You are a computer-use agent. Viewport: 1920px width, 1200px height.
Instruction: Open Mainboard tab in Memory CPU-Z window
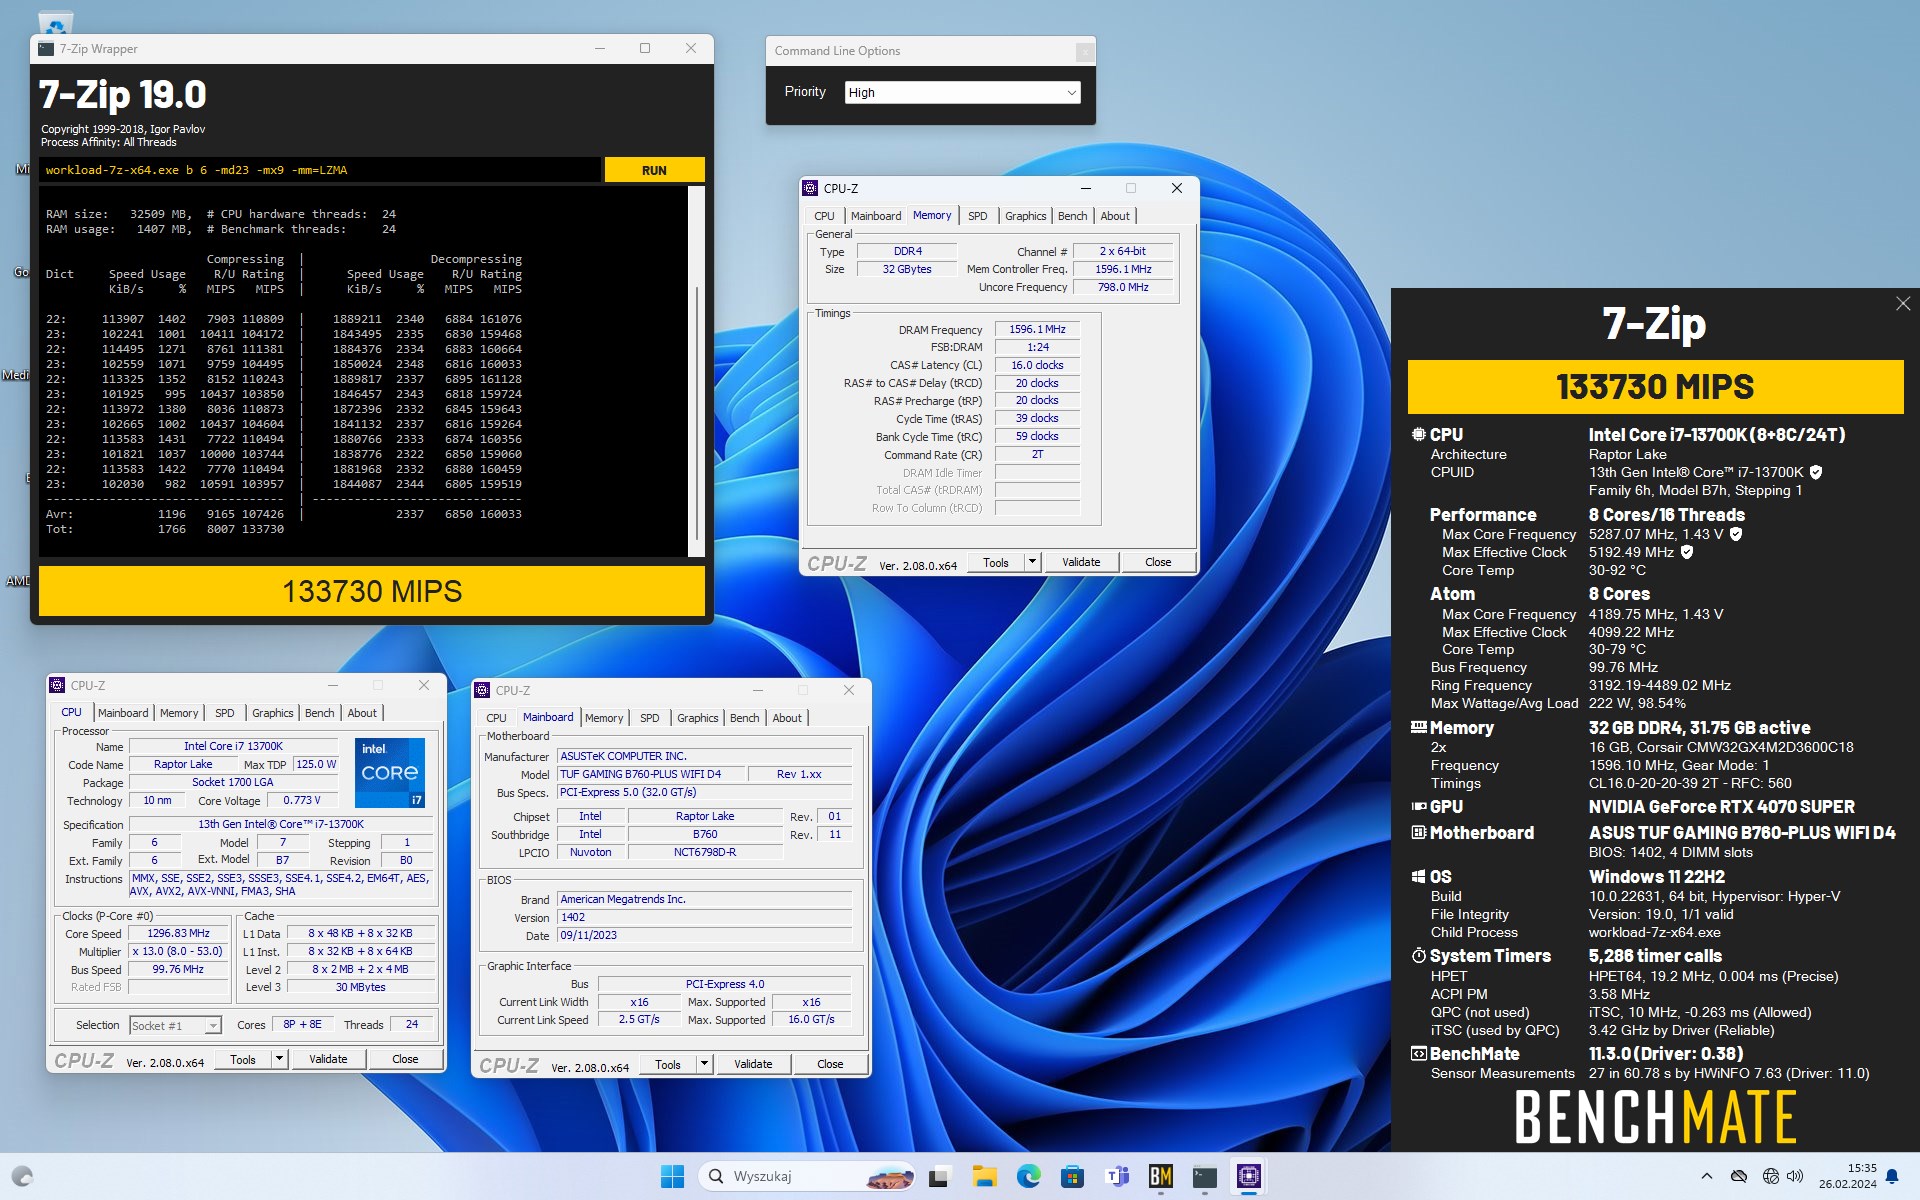[876, 216]
